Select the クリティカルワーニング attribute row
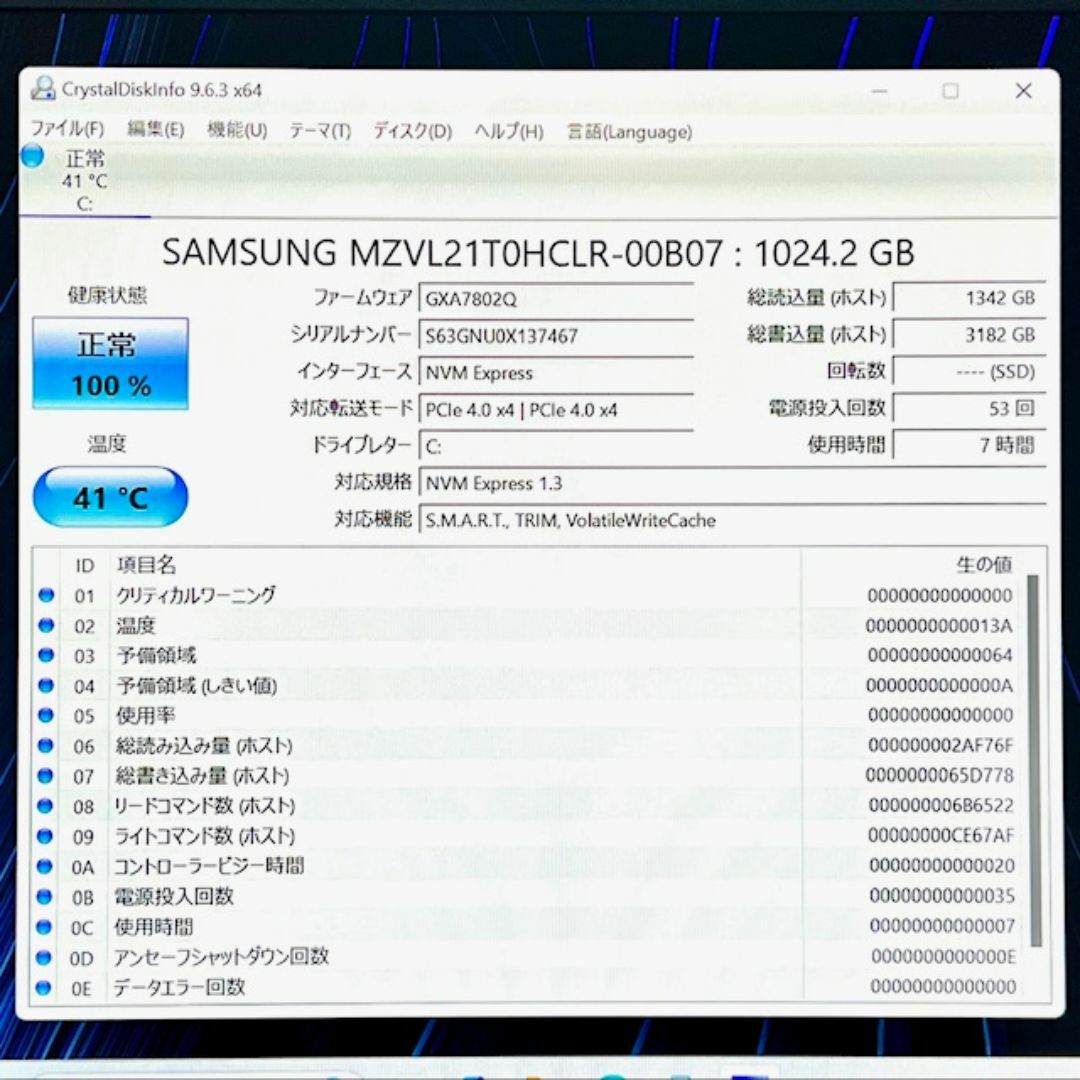The width and height of the screenshot is (1080, 1080). point(528,595)
